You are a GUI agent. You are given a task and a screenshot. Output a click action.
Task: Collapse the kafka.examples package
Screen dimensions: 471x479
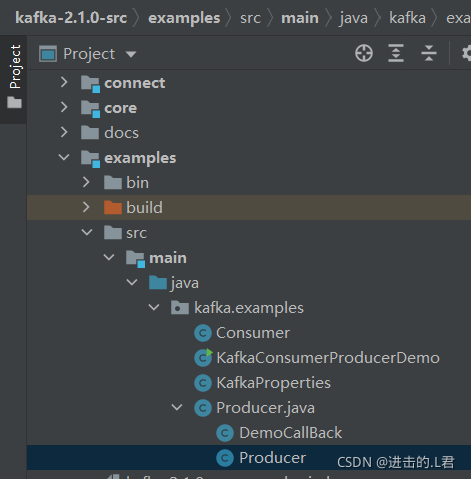pos(154,307)
